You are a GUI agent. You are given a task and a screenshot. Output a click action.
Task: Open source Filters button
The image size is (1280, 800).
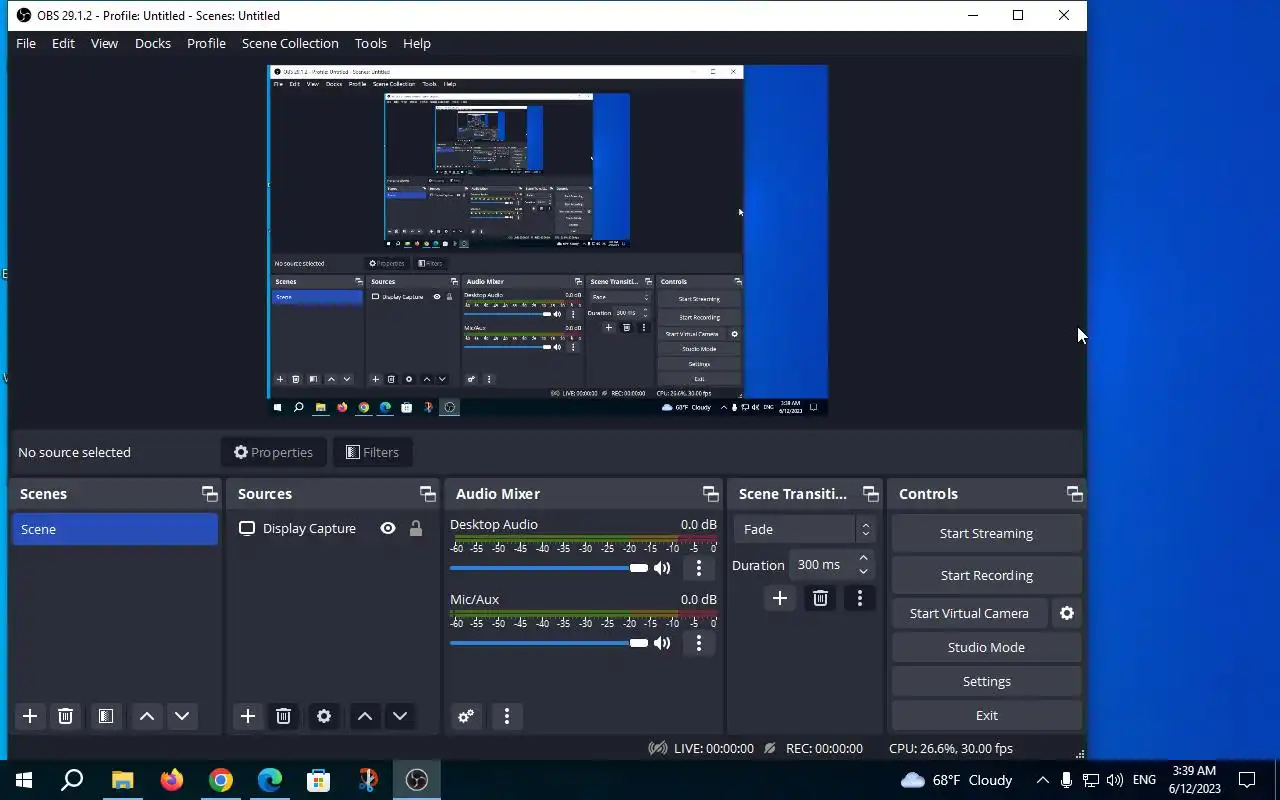[x=372, y=452]
